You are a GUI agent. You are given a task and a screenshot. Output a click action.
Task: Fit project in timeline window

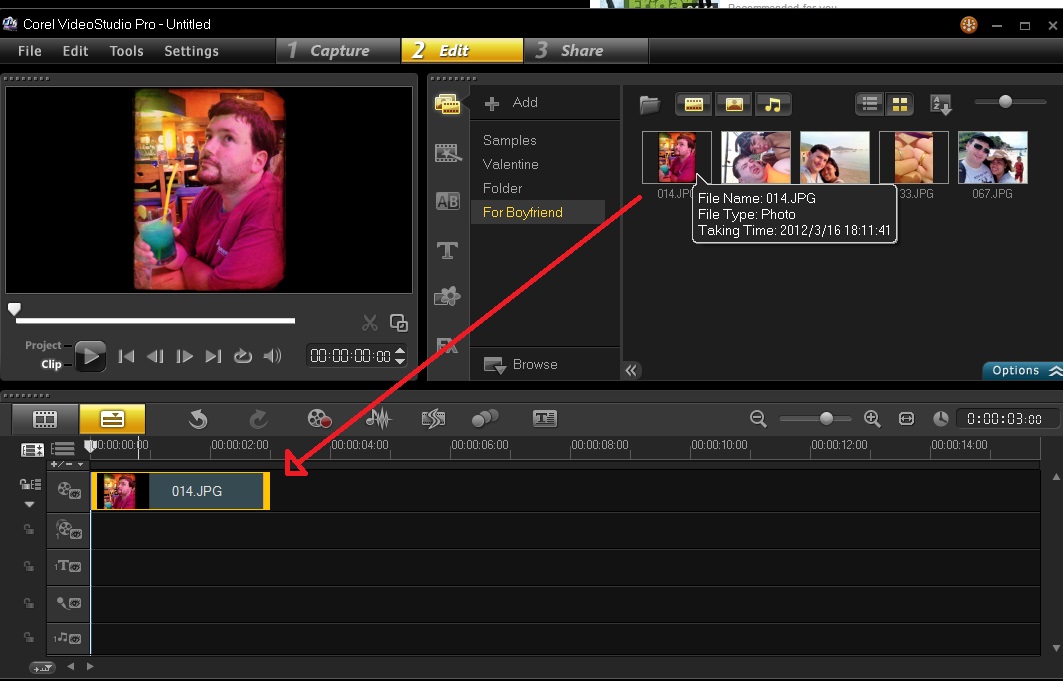click(906, 419)
